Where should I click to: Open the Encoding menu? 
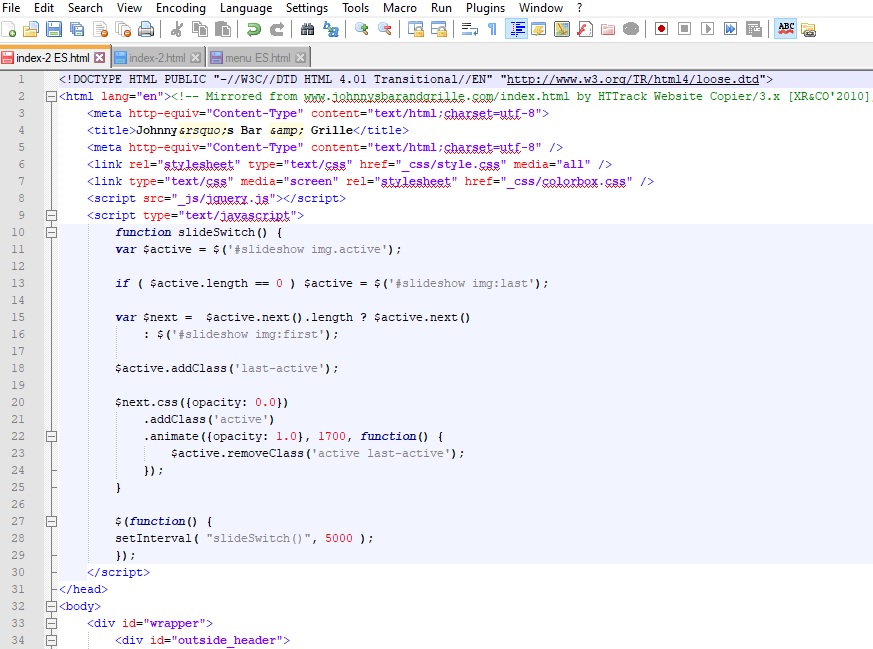181,8
